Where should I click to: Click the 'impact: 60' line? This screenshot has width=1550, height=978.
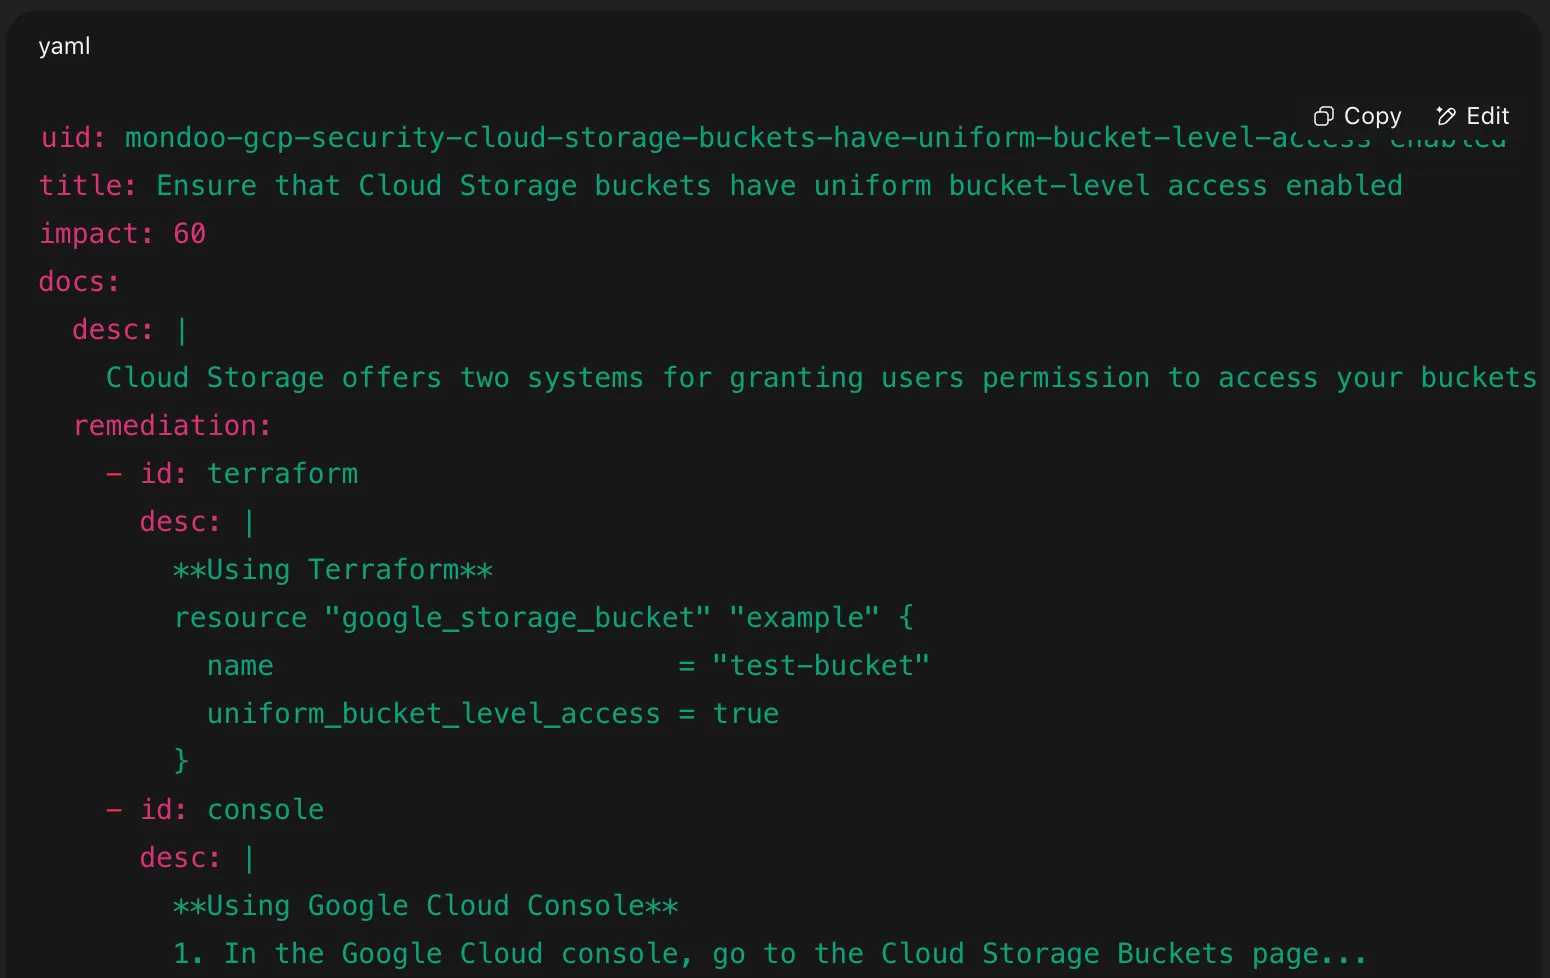click(x=122, y=234)
